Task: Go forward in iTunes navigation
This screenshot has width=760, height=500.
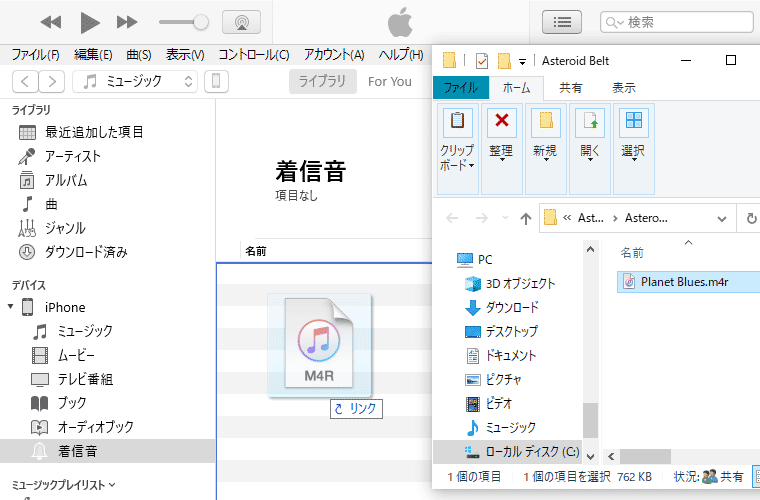Action: 51,81
